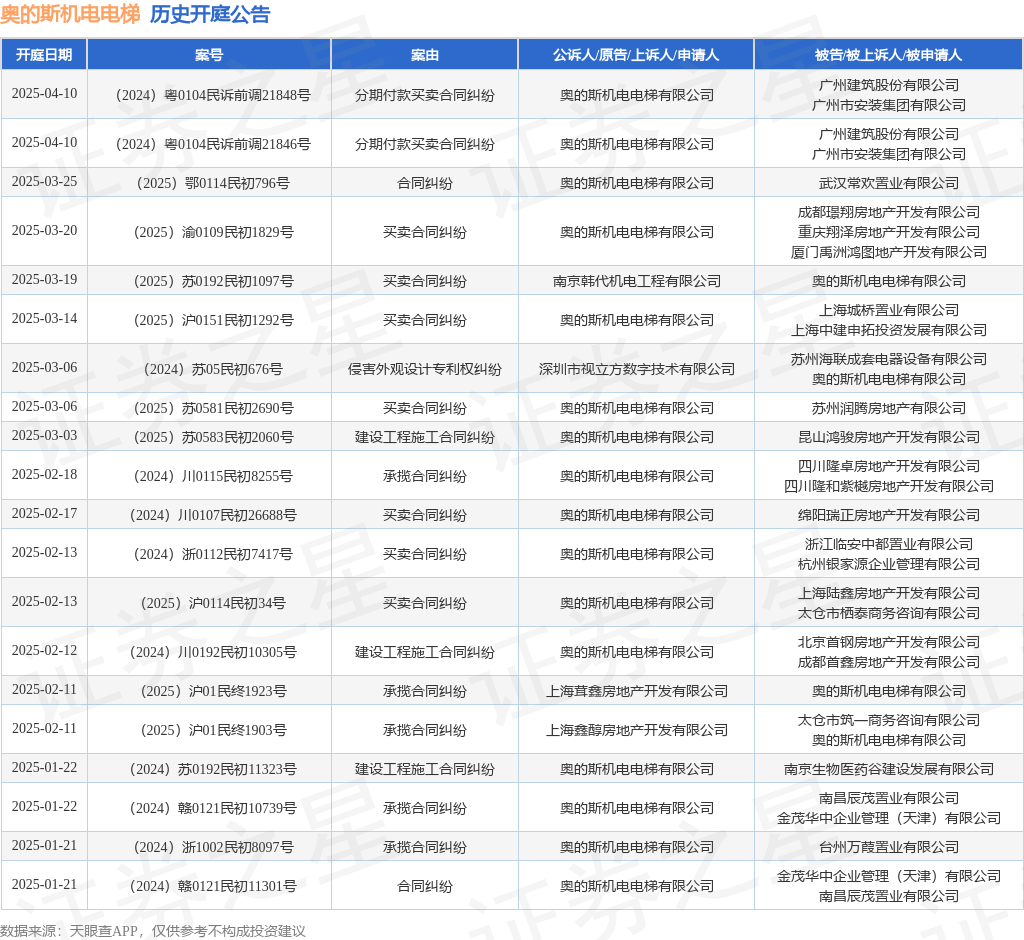Click defendant 杭州银家源企业管理有限公司
Screen dimensions: 1024x940
889,564
